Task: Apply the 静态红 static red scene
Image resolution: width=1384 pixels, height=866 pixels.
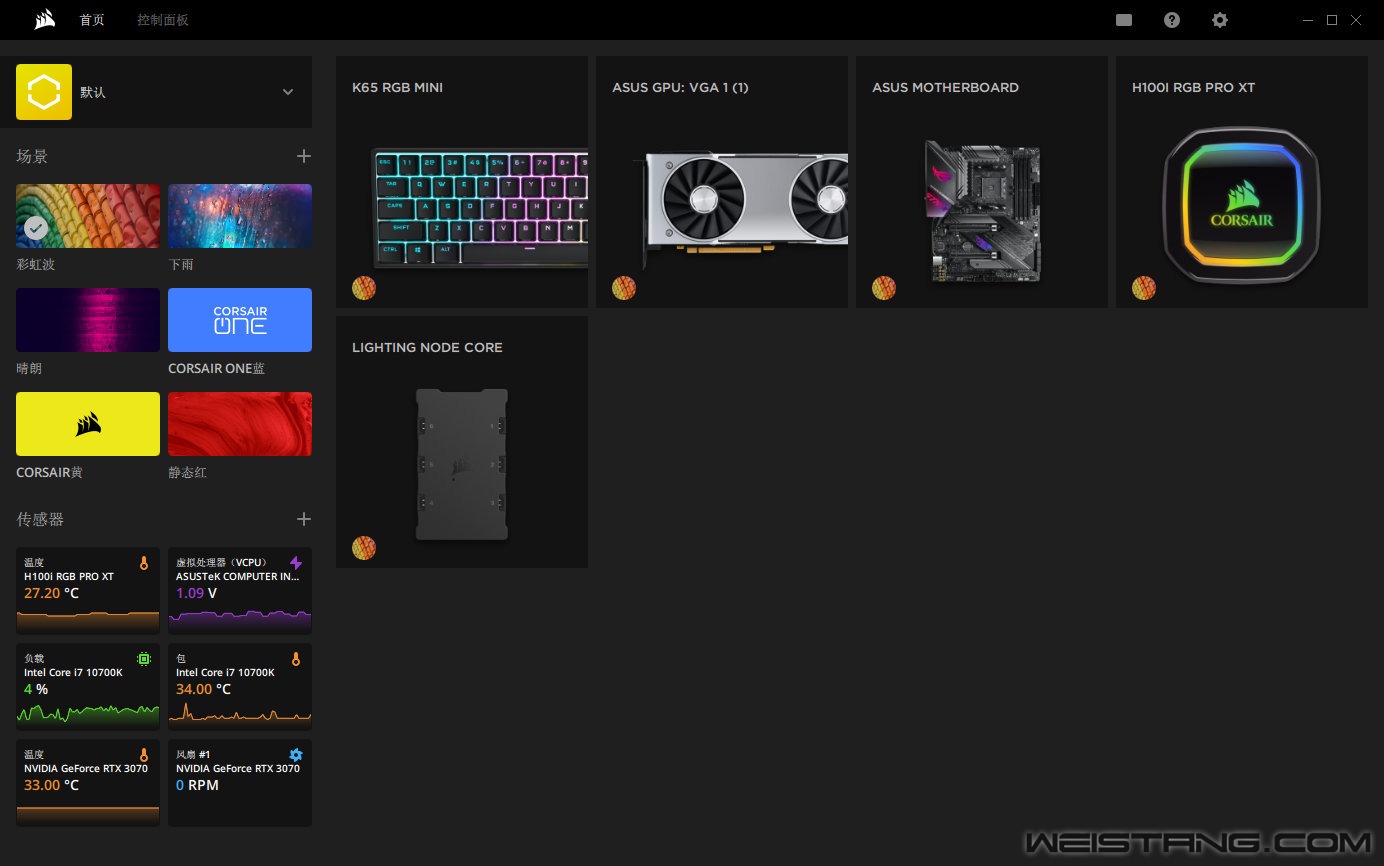Action: click(240, 424)
